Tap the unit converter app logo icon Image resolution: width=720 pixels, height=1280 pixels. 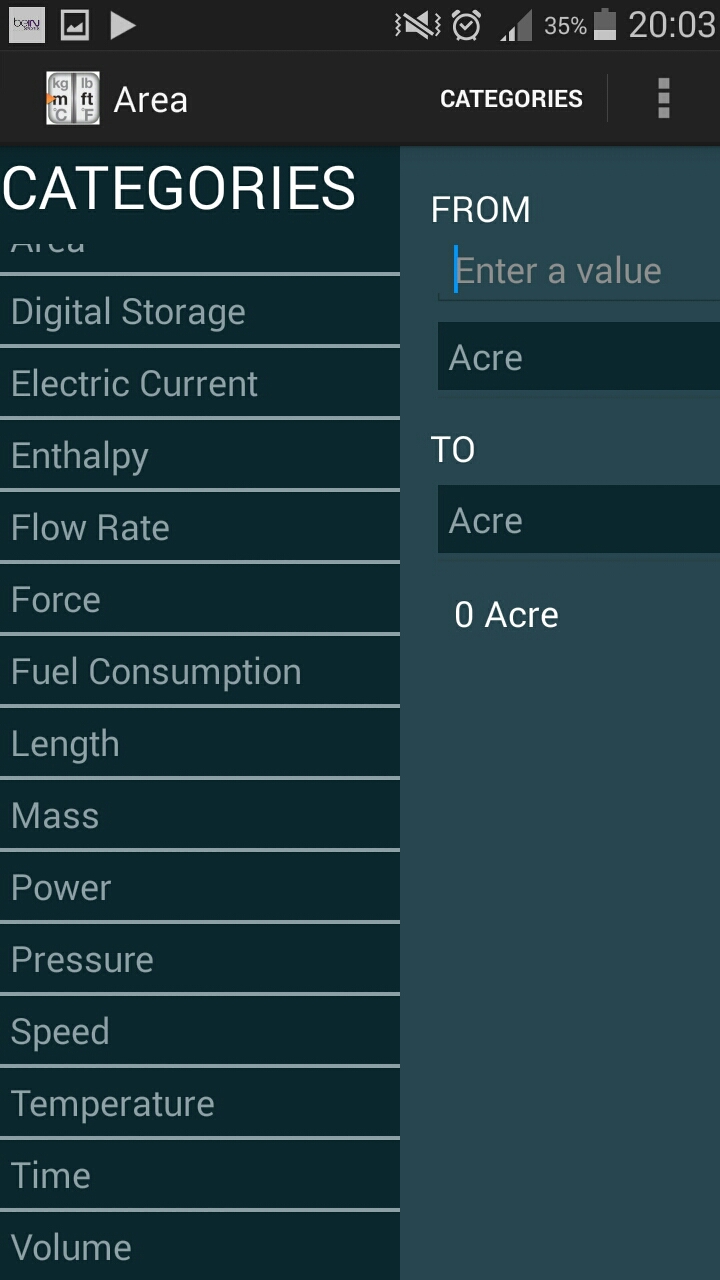point(72,98)
